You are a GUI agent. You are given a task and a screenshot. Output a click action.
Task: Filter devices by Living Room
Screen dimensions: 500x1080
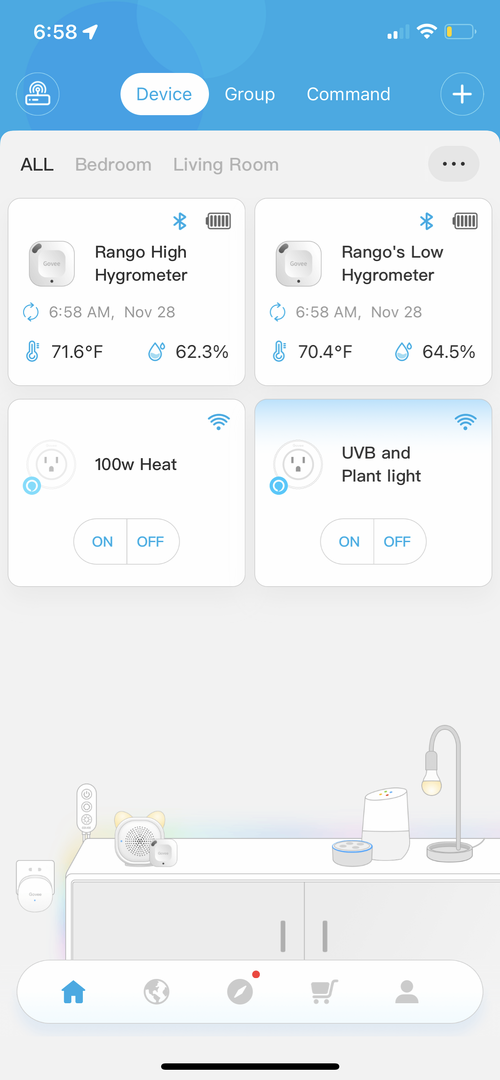[x=226, y=165]
